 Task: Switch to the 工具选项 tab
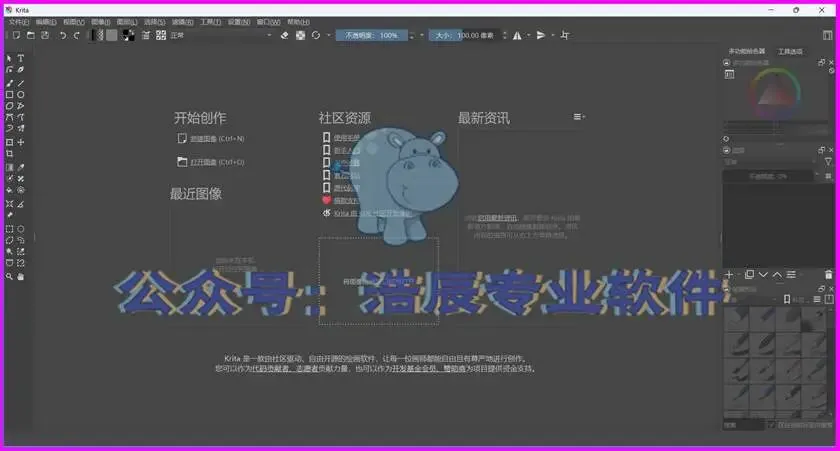point(790,51)
